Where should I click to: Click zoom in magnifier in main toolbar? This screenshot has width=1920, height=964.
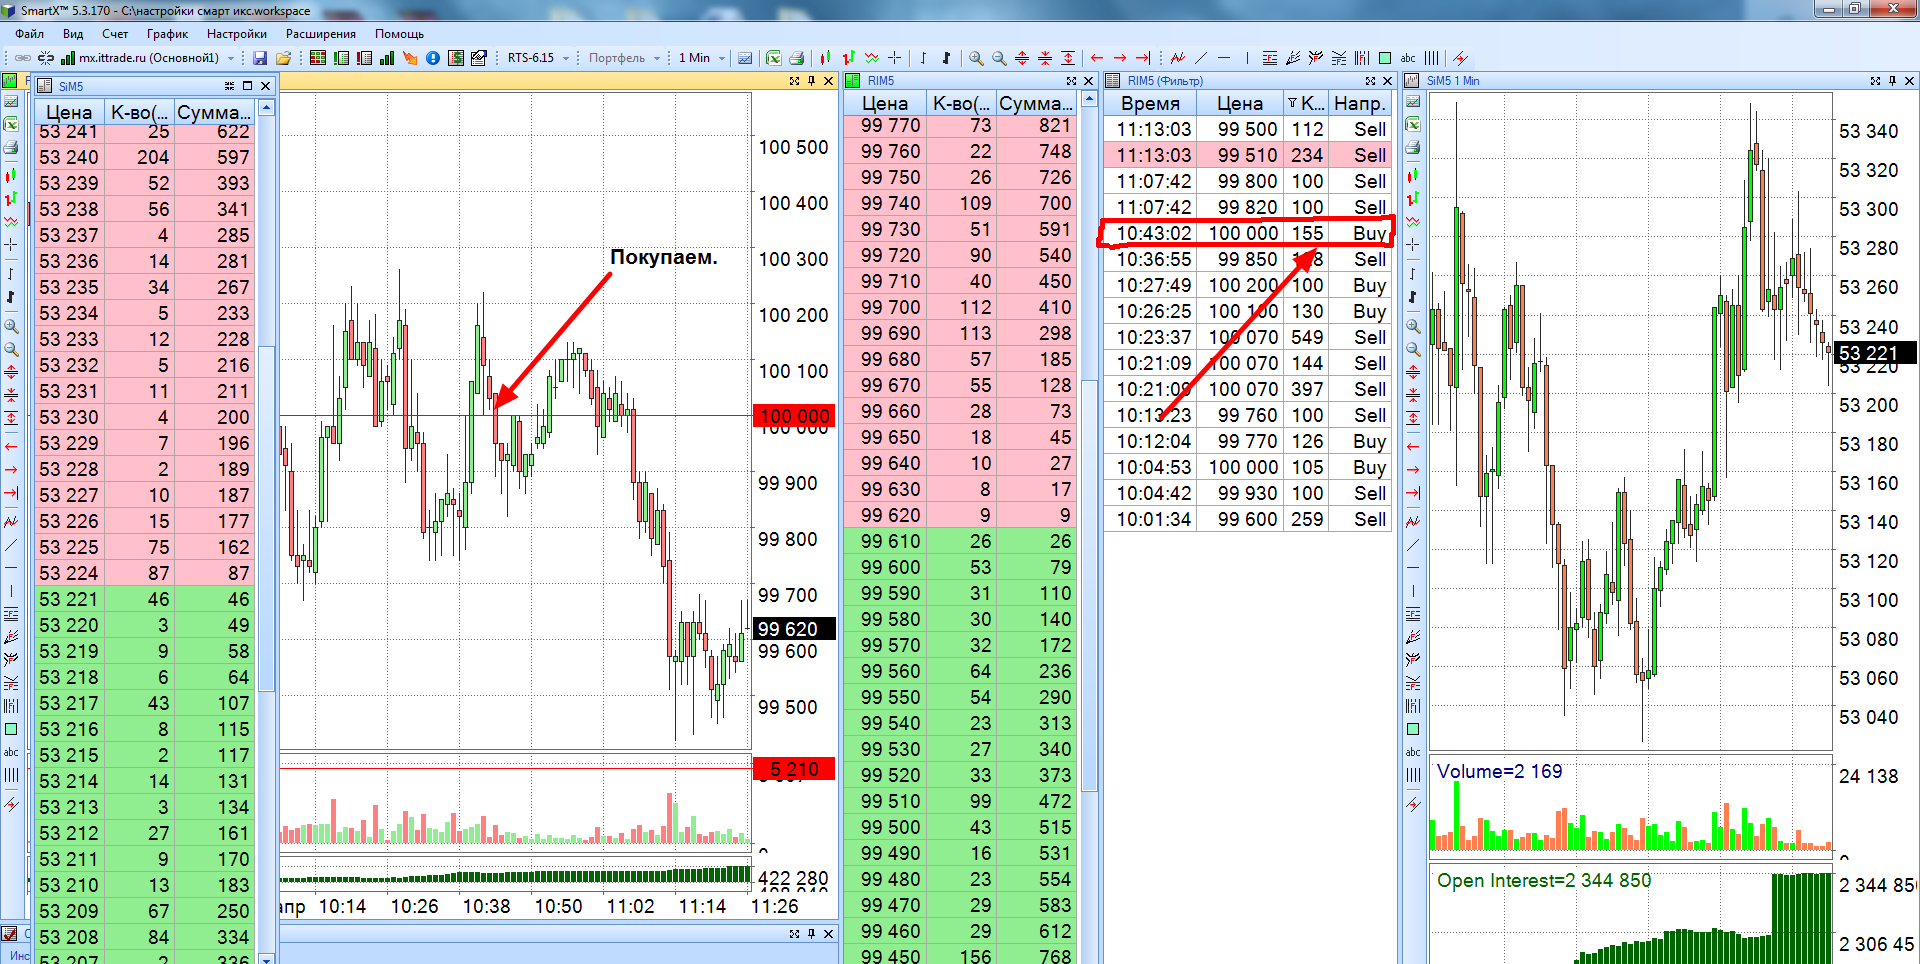click(976, 58)
